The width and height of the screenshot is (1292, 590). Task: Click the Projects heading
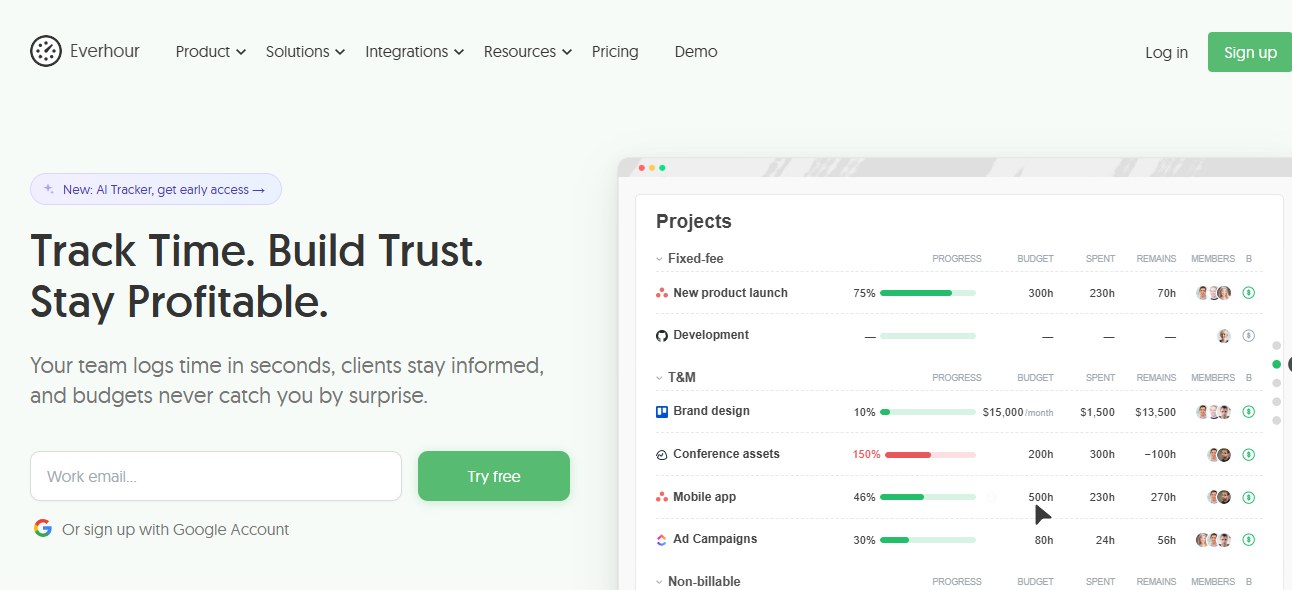click(694, 221)
